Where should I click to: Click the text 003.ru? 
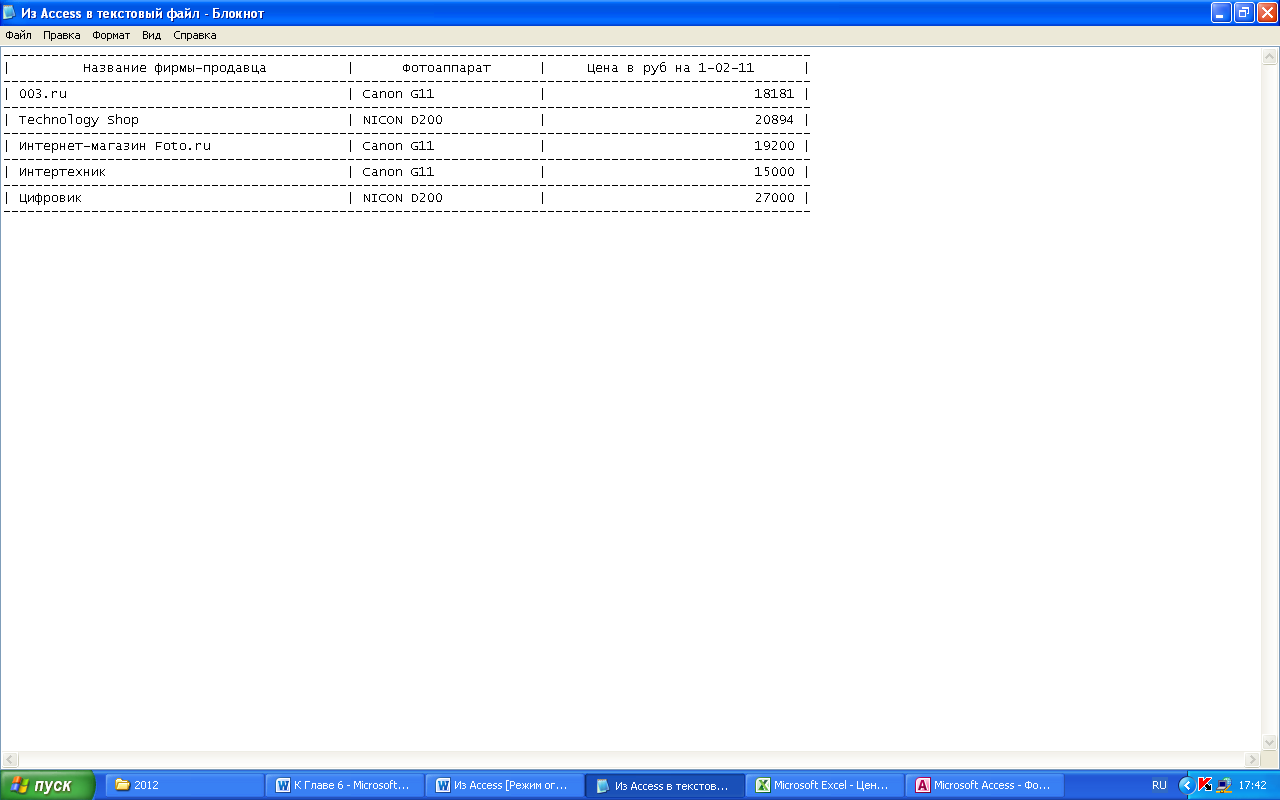coord(43,94)
